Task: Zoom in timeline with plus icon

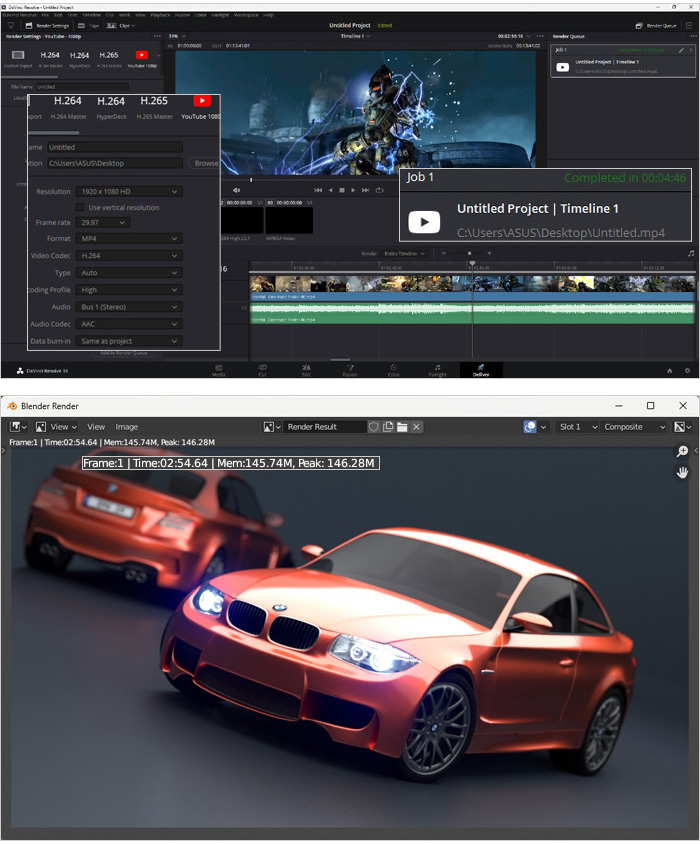Action: [489, 253]
